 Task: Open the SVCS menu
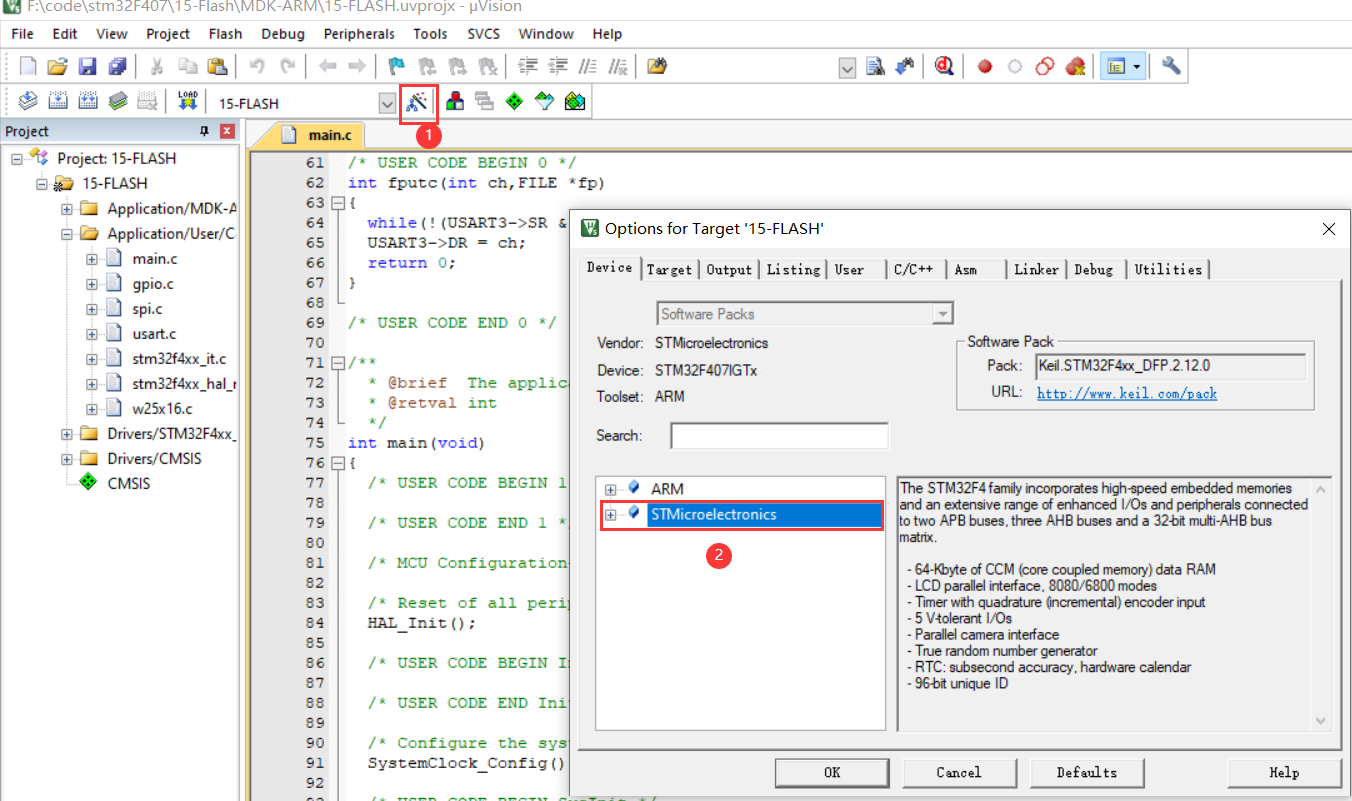click(x=483, y=33)
